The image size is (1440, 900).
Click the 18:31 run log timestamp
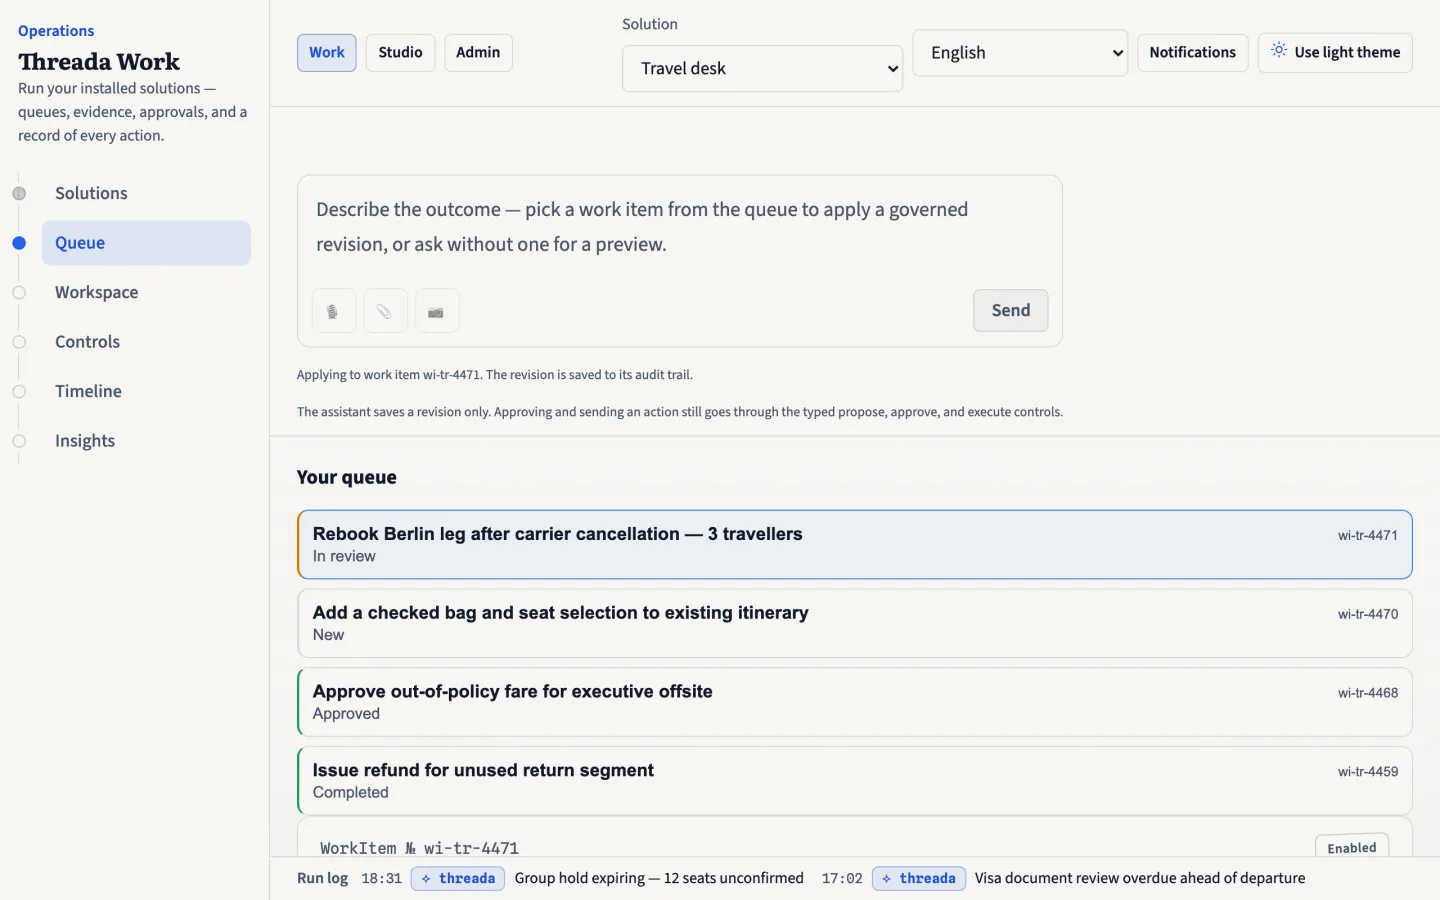click(381, 878)
